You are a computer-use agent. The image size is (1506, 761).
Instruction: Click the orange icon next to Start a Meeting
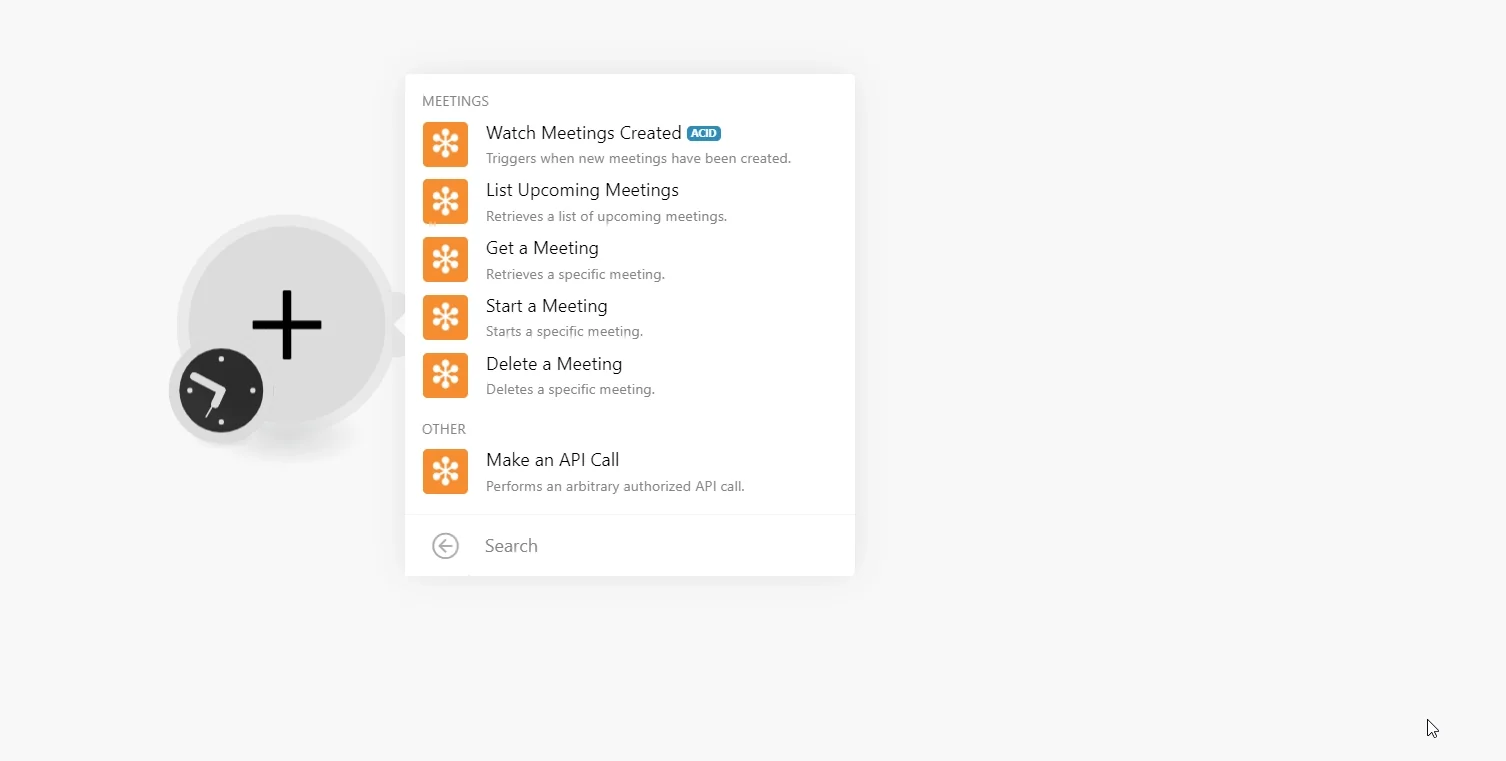(x=445, y=318)
